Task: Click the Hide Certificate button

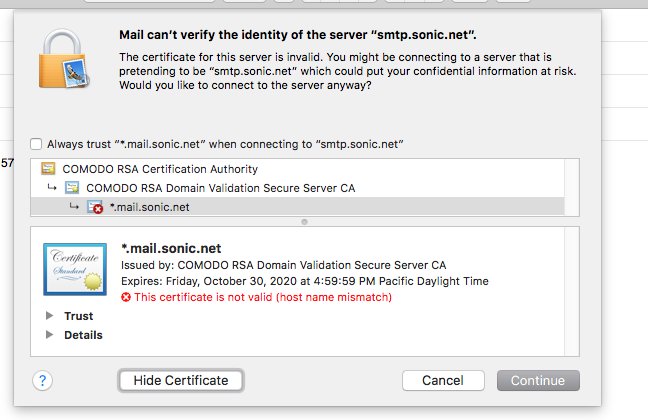Action: tap(181, 380)
